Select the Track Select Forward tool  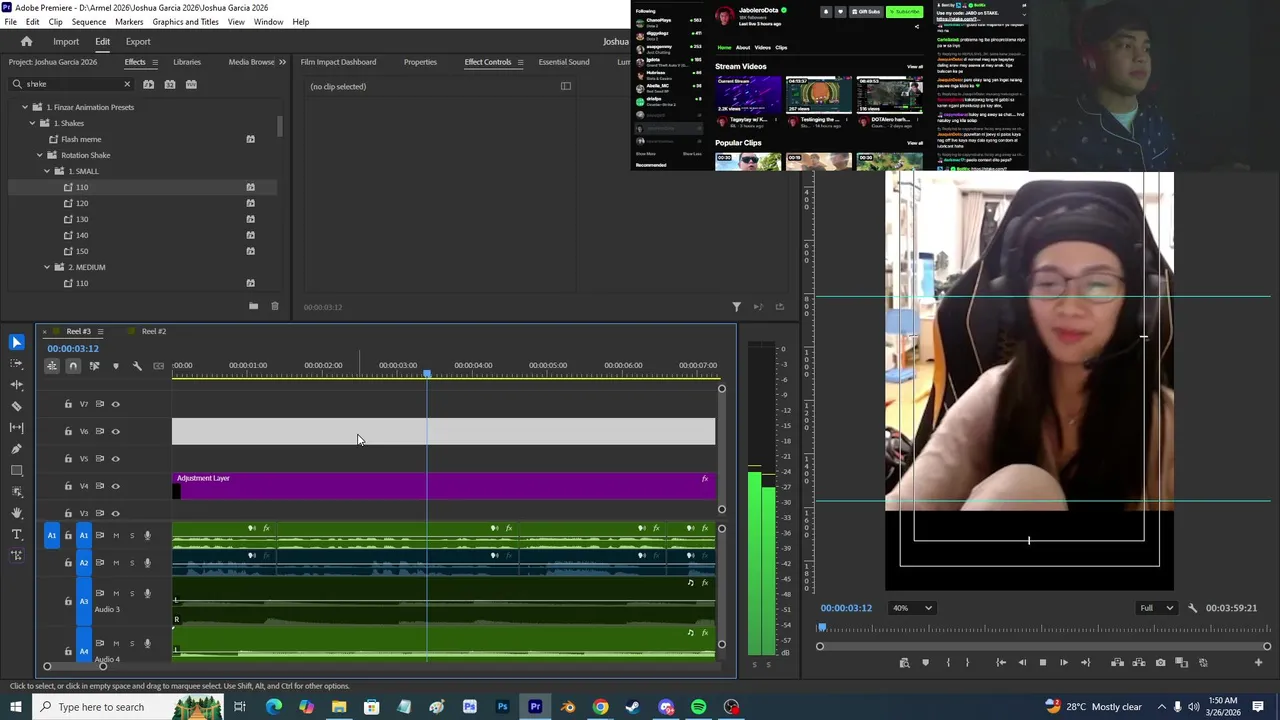[x=16, y=364]
